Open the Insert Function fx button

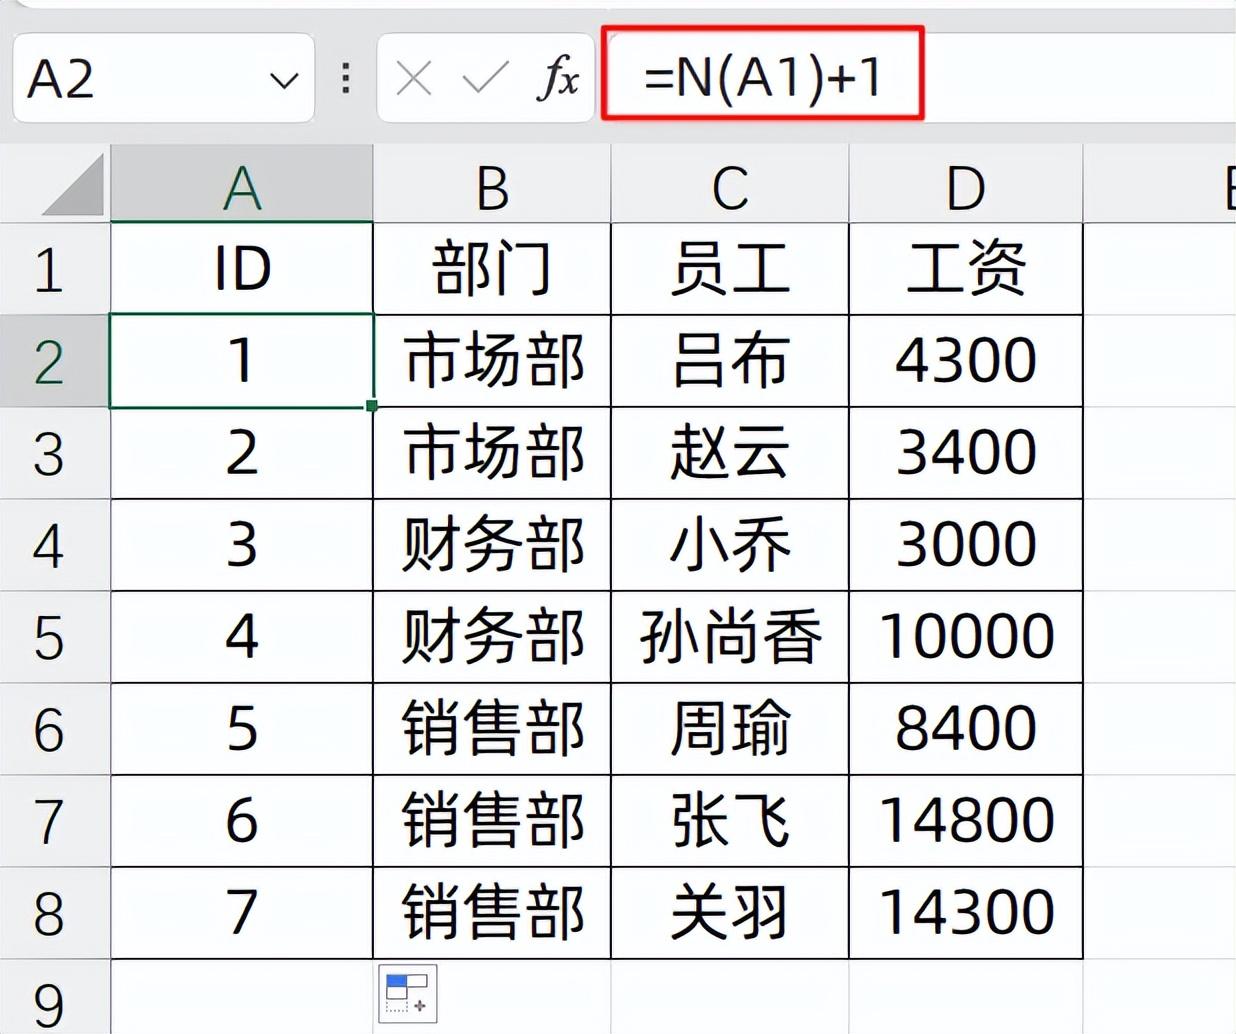558,78
